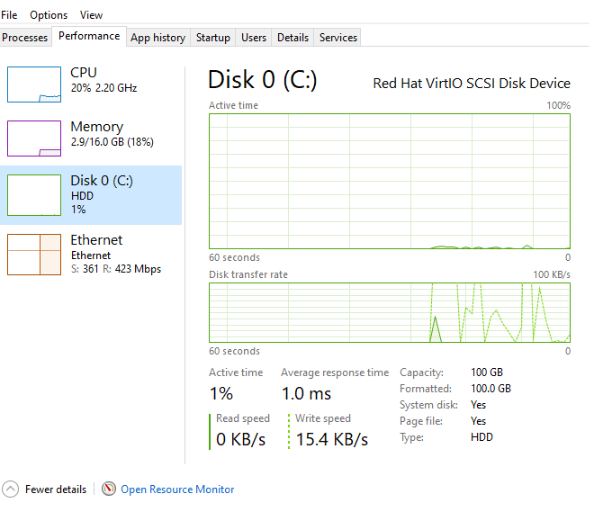Select the CPU usage graph thumbnail

pyautogui.click(x=34, y=84)
